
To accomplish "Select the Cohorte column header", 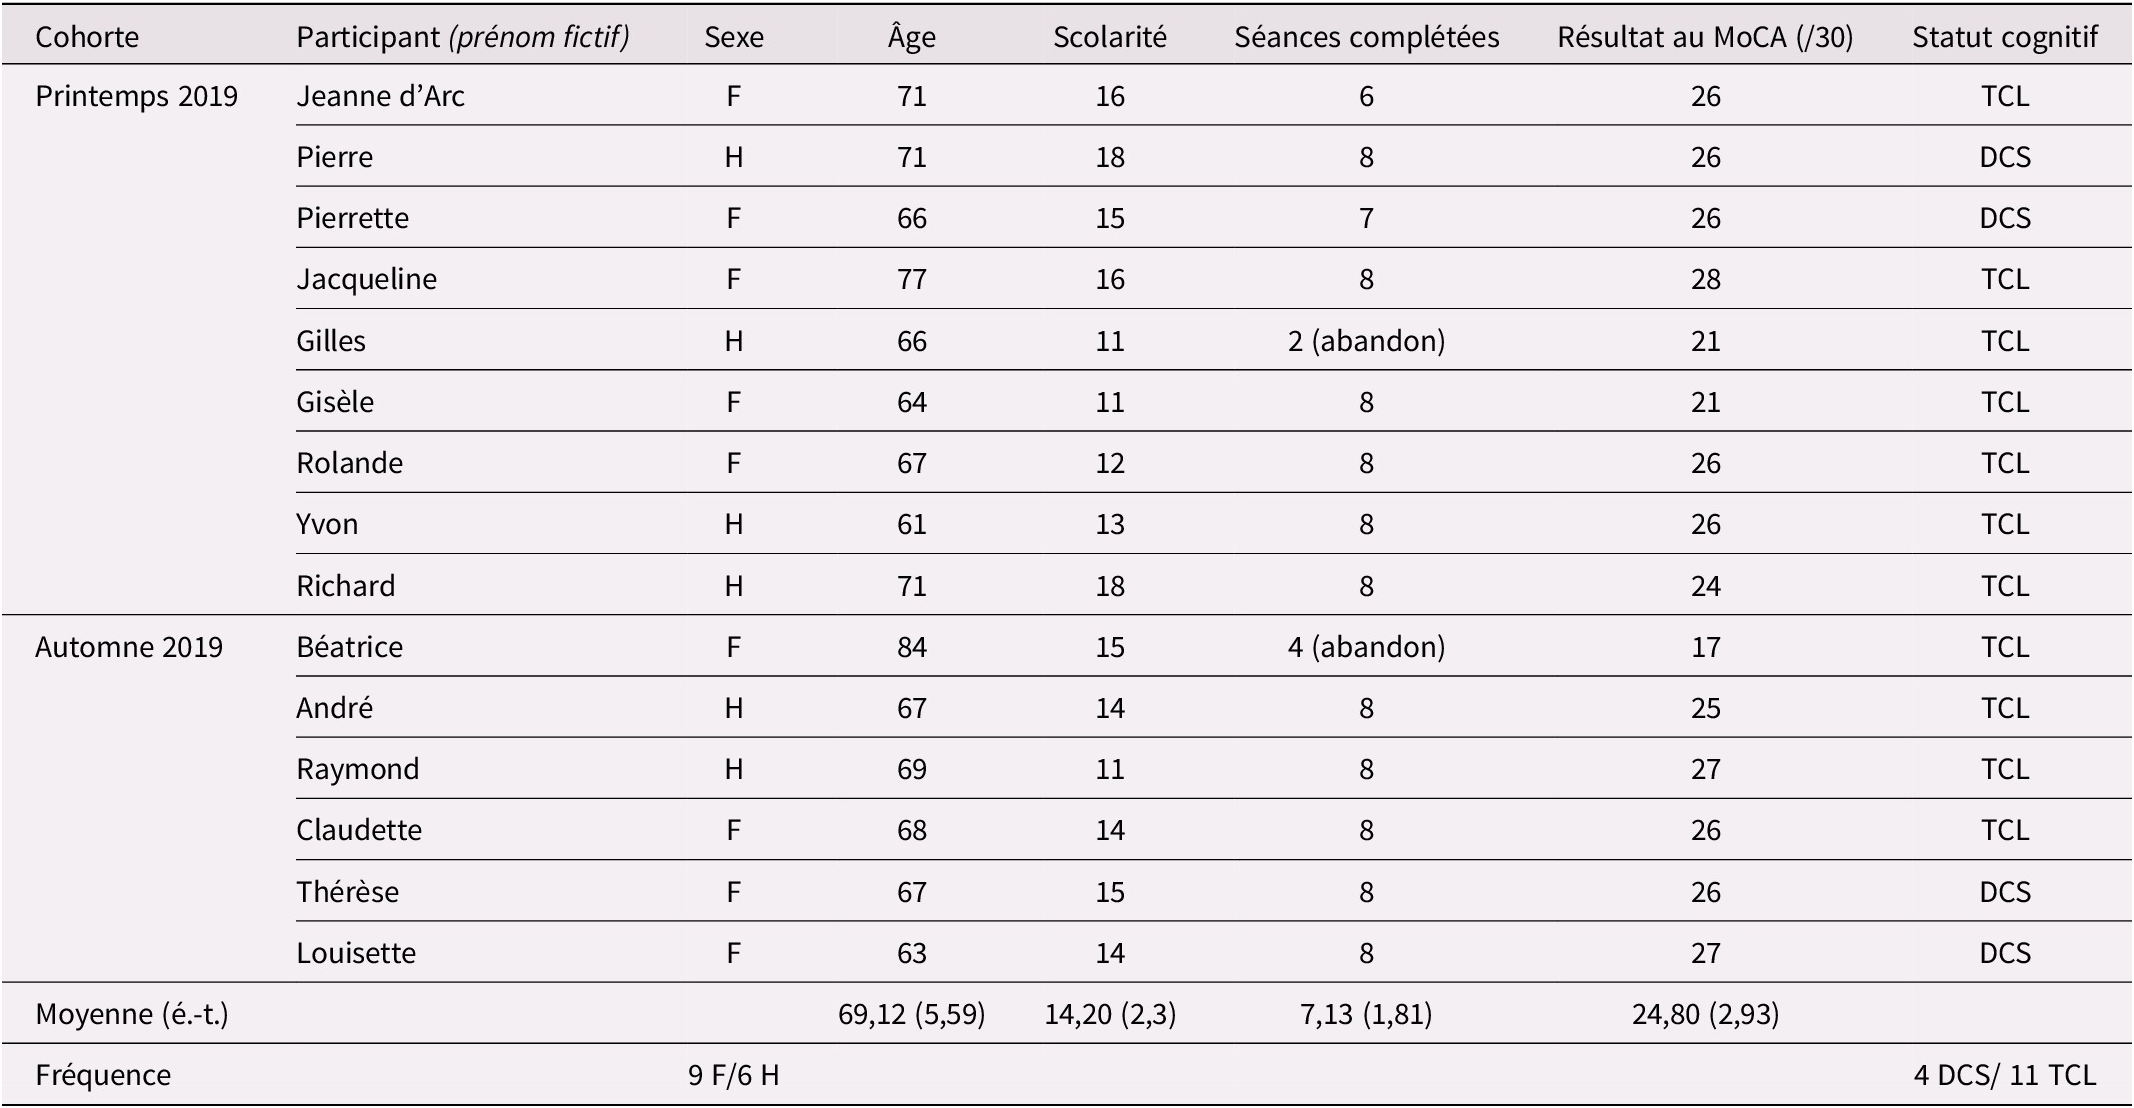I will click(87, 37).
